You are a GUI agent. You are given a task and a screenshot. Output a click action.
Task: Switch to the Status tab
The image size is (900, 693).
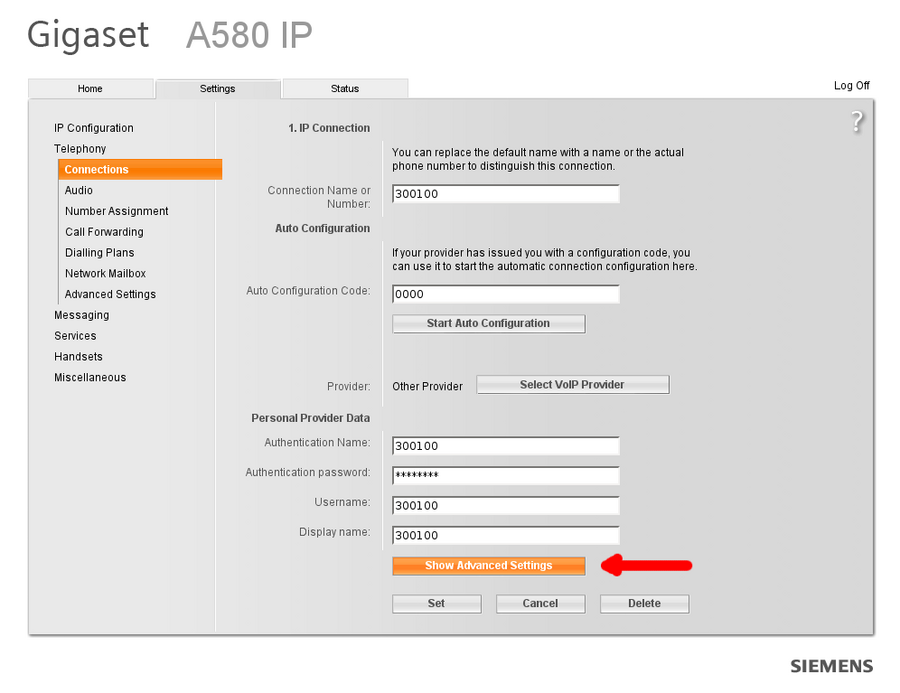coord(344,88)
